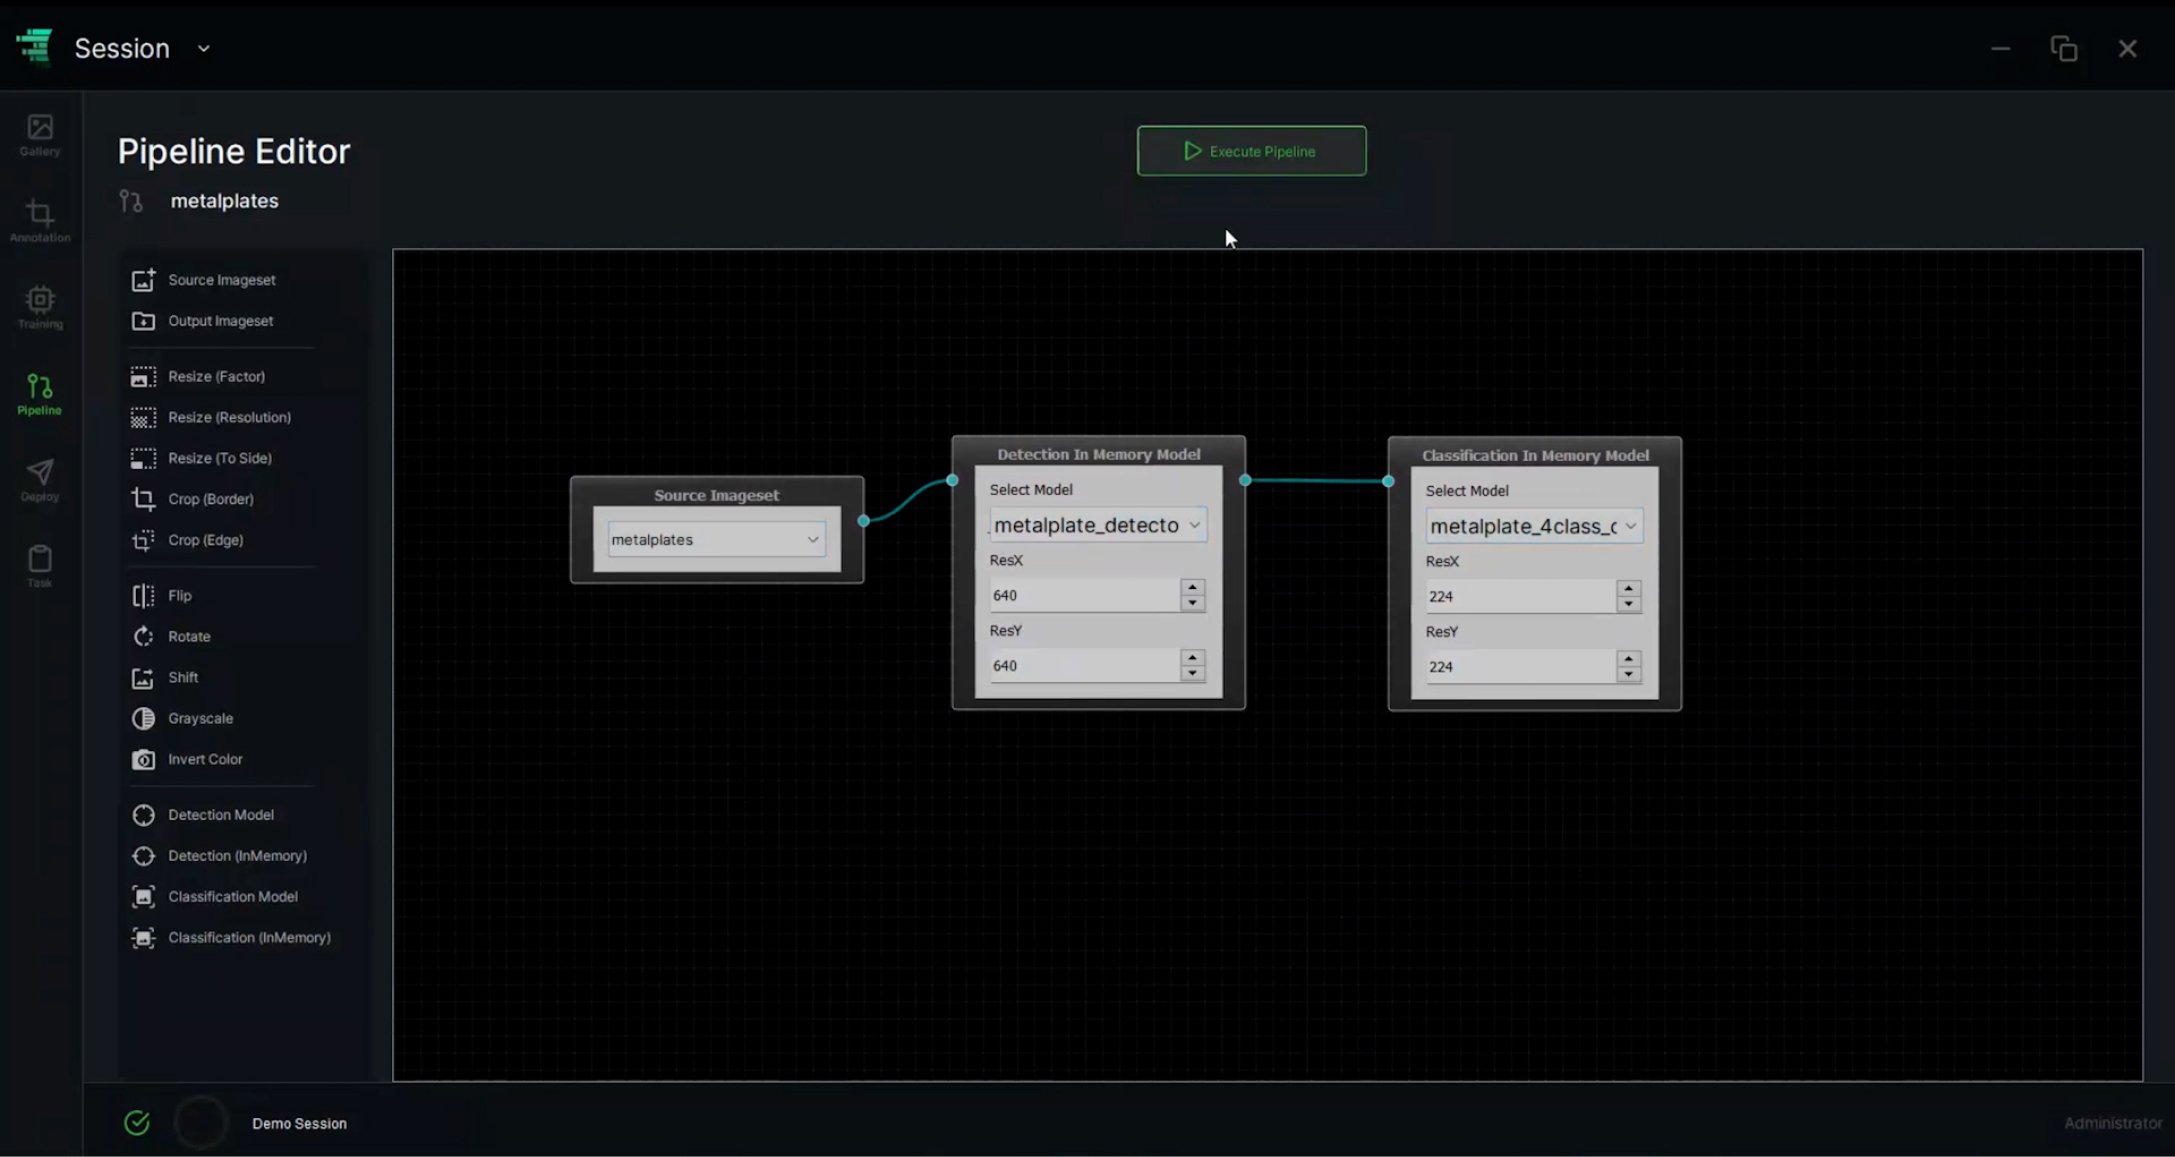Decrease Detection ResY value
Screen dimensions: 2175x1157
coord(1192,673)
